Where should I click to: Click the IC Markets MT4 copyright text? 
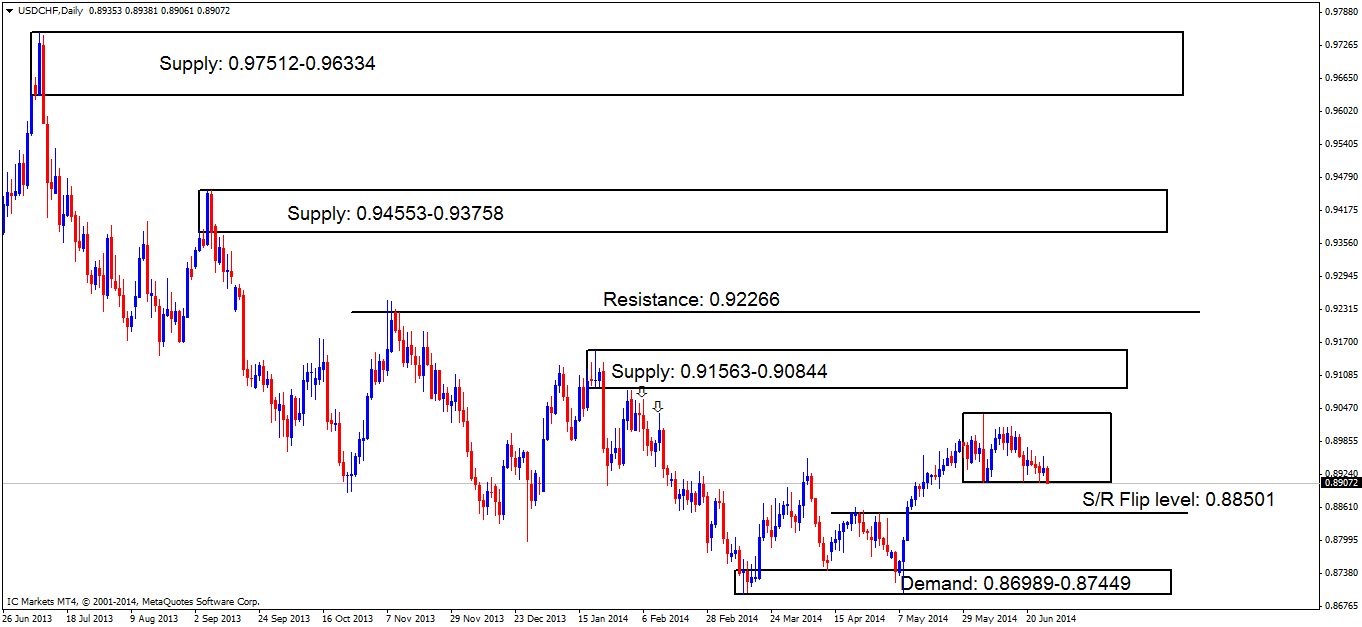click(133, 602)
